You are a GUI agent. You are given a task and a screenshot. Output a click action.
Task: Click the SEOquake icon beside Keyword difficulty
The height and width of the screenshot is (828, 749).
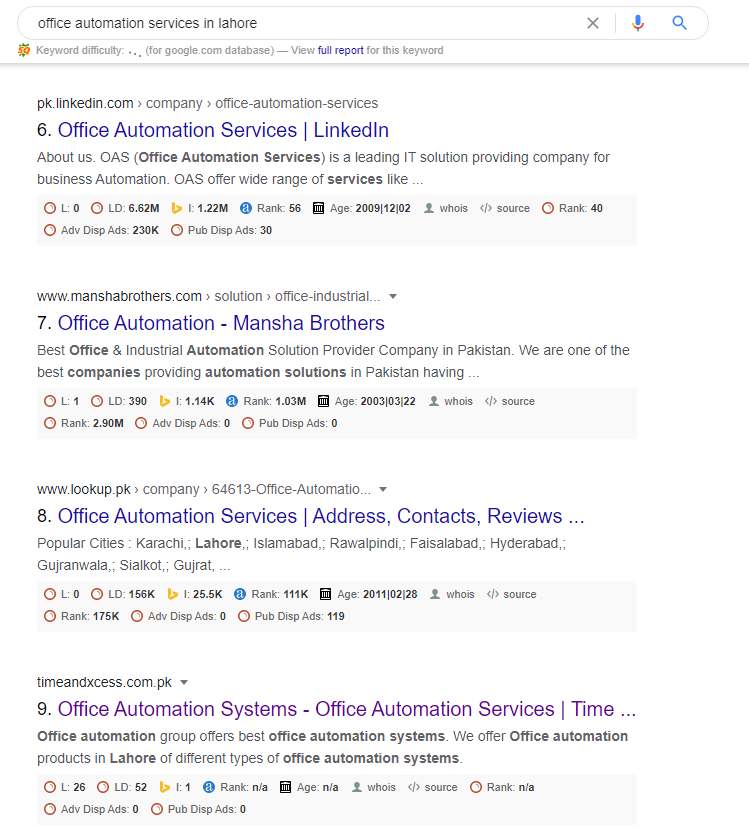tap(24, 50)
